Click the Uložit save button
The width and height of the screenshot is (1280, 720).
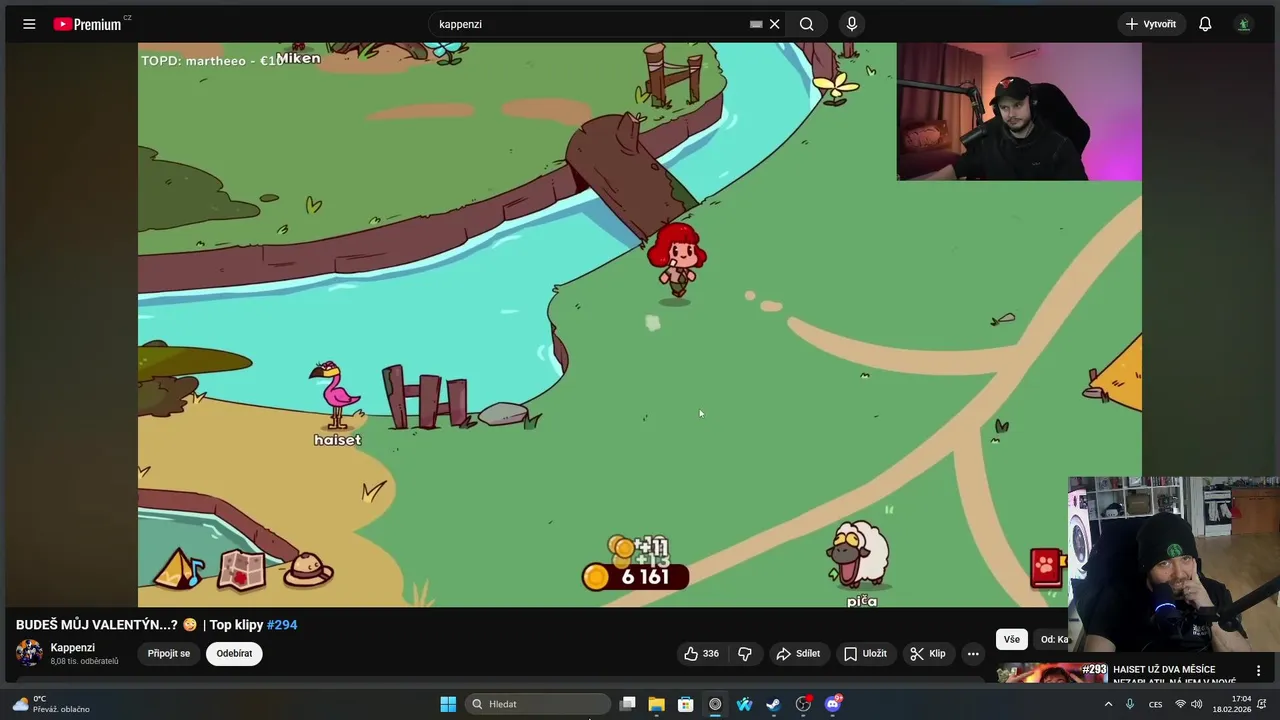pos(865,653)
